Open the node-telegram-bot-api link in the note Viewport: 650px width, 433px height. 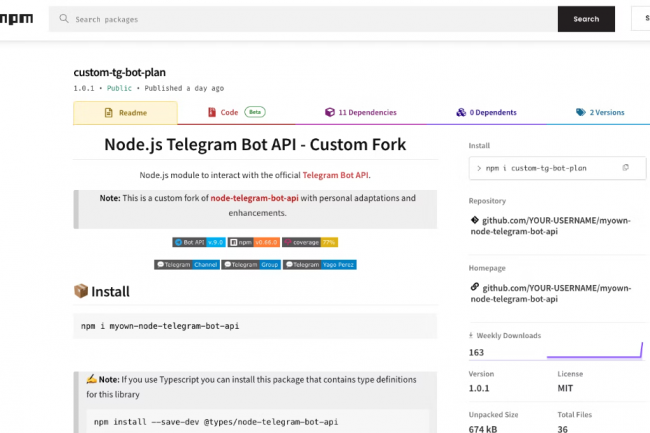point(255,198)
